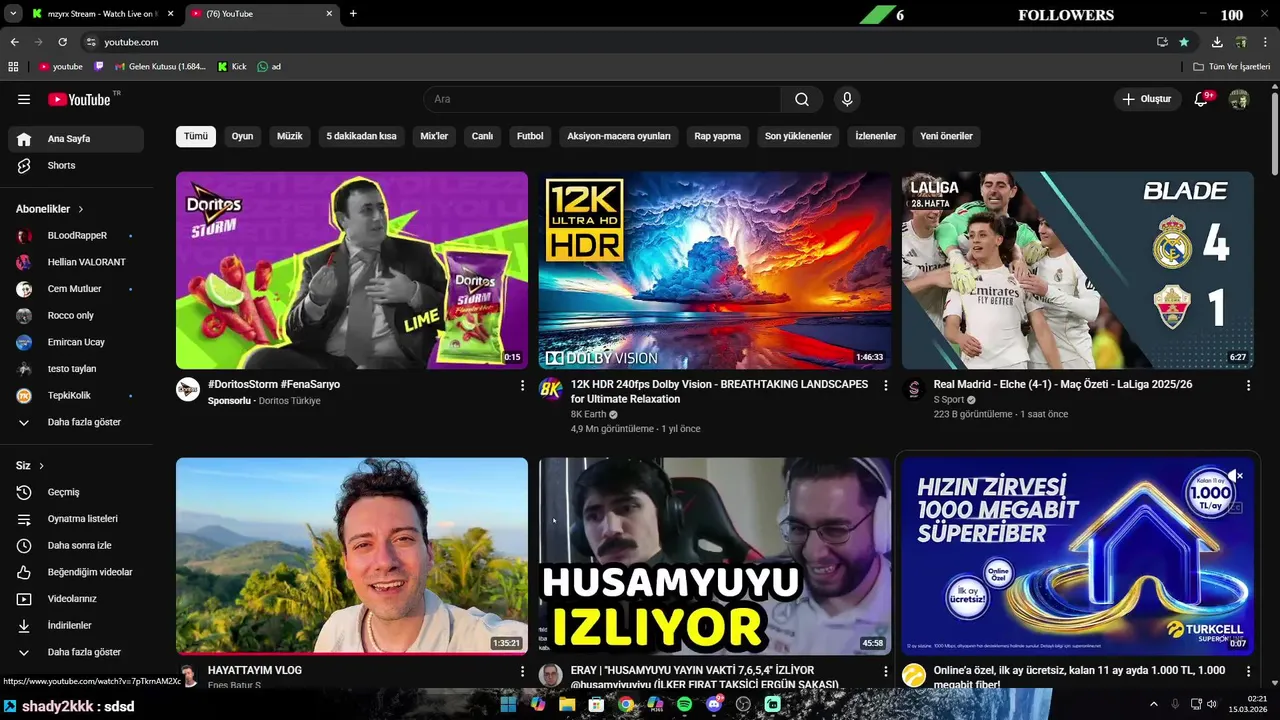
Task: Unmute the Turkcell ad video
Action: tap(1235, 476)
